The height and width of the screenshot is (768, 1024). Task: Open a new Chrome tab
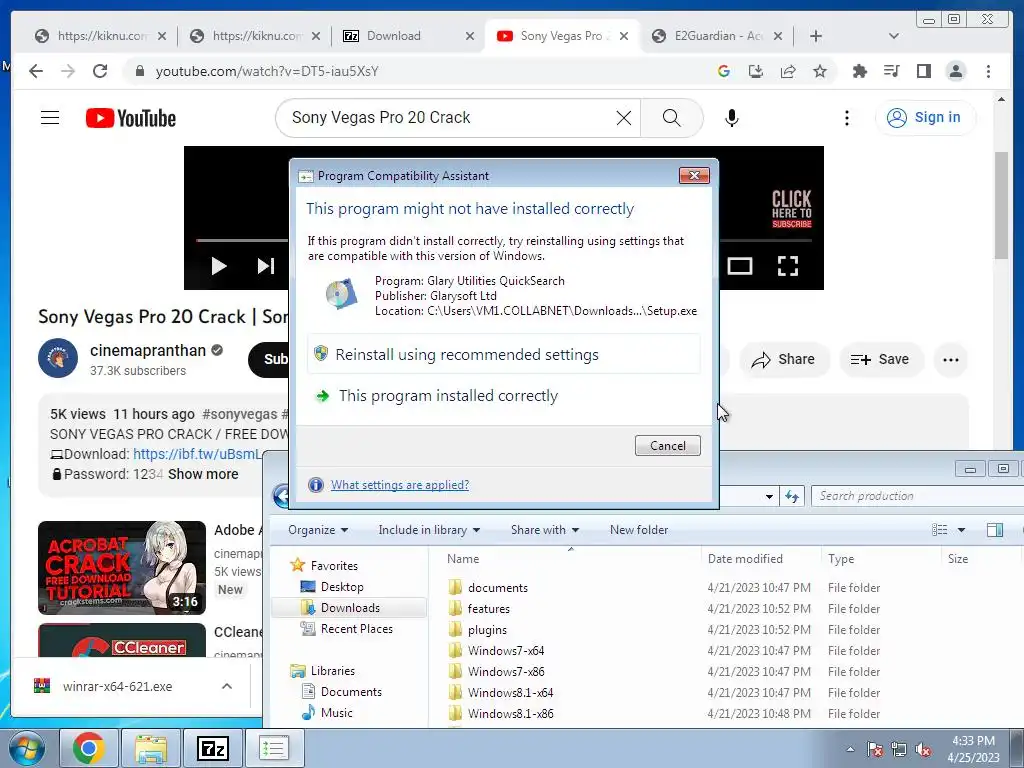click(x=816, y=36)
